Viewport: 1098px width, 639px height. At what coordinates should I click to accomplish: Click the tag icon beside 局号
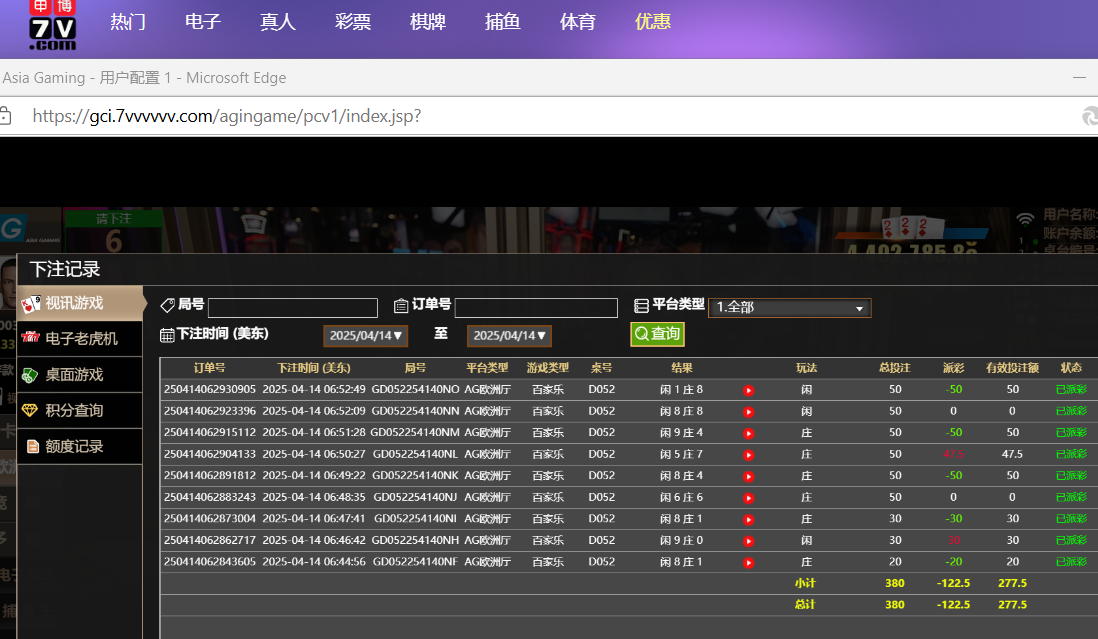tap(167, 305)
